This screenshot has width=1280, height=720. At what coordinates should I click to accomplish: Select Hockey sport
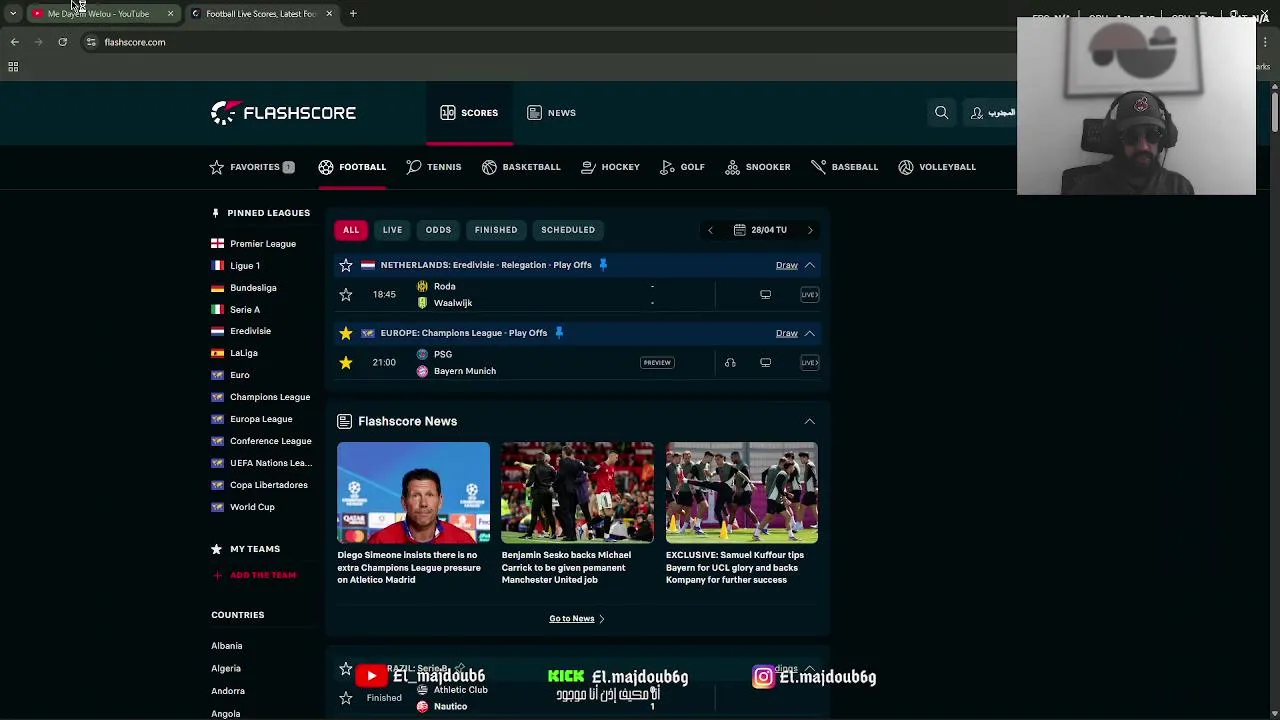click(610, 167)
